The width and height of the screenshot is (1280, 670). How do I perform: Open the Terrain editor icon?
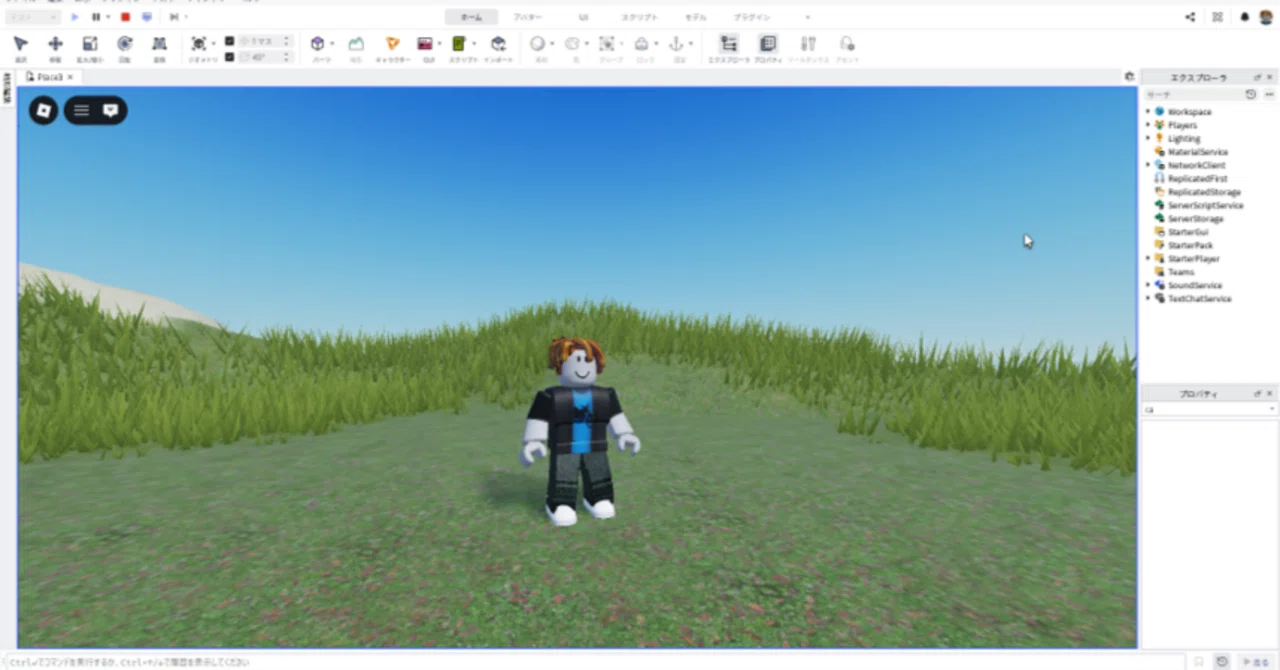tap(356, 44)
